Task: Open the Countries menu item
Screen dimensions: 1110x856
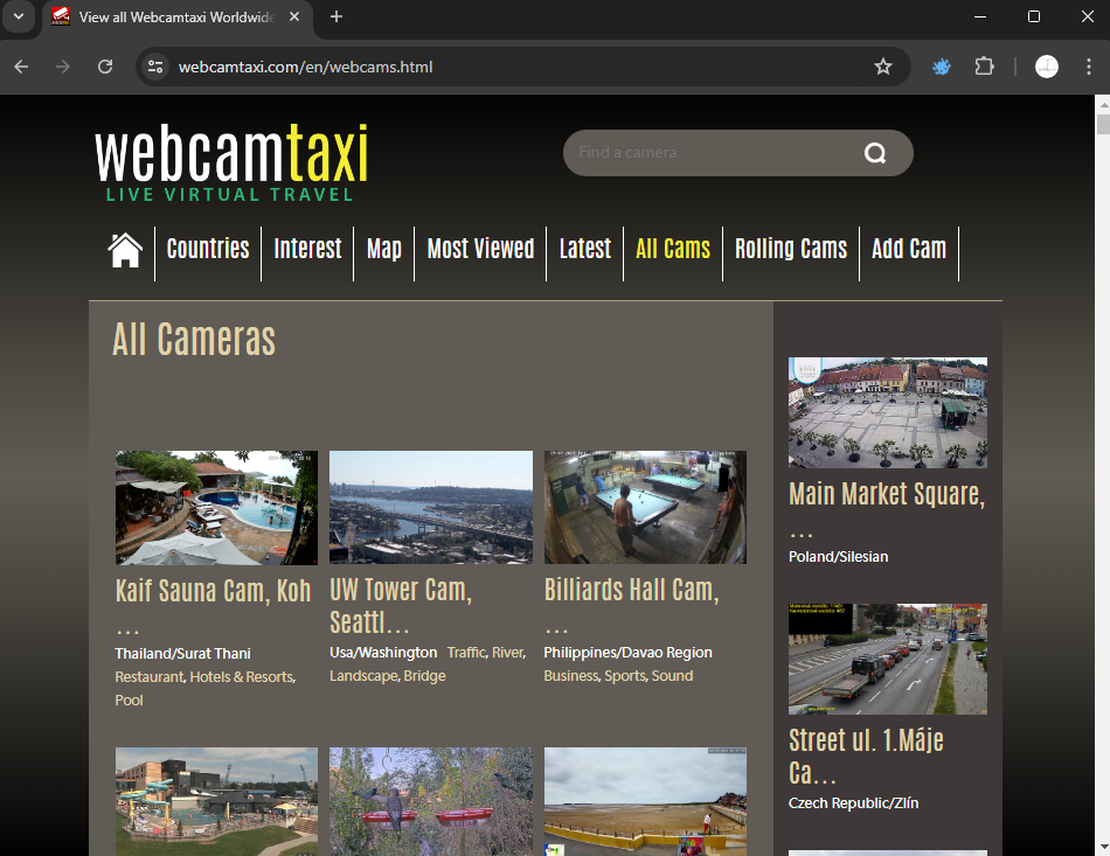Action: point(207,249)
